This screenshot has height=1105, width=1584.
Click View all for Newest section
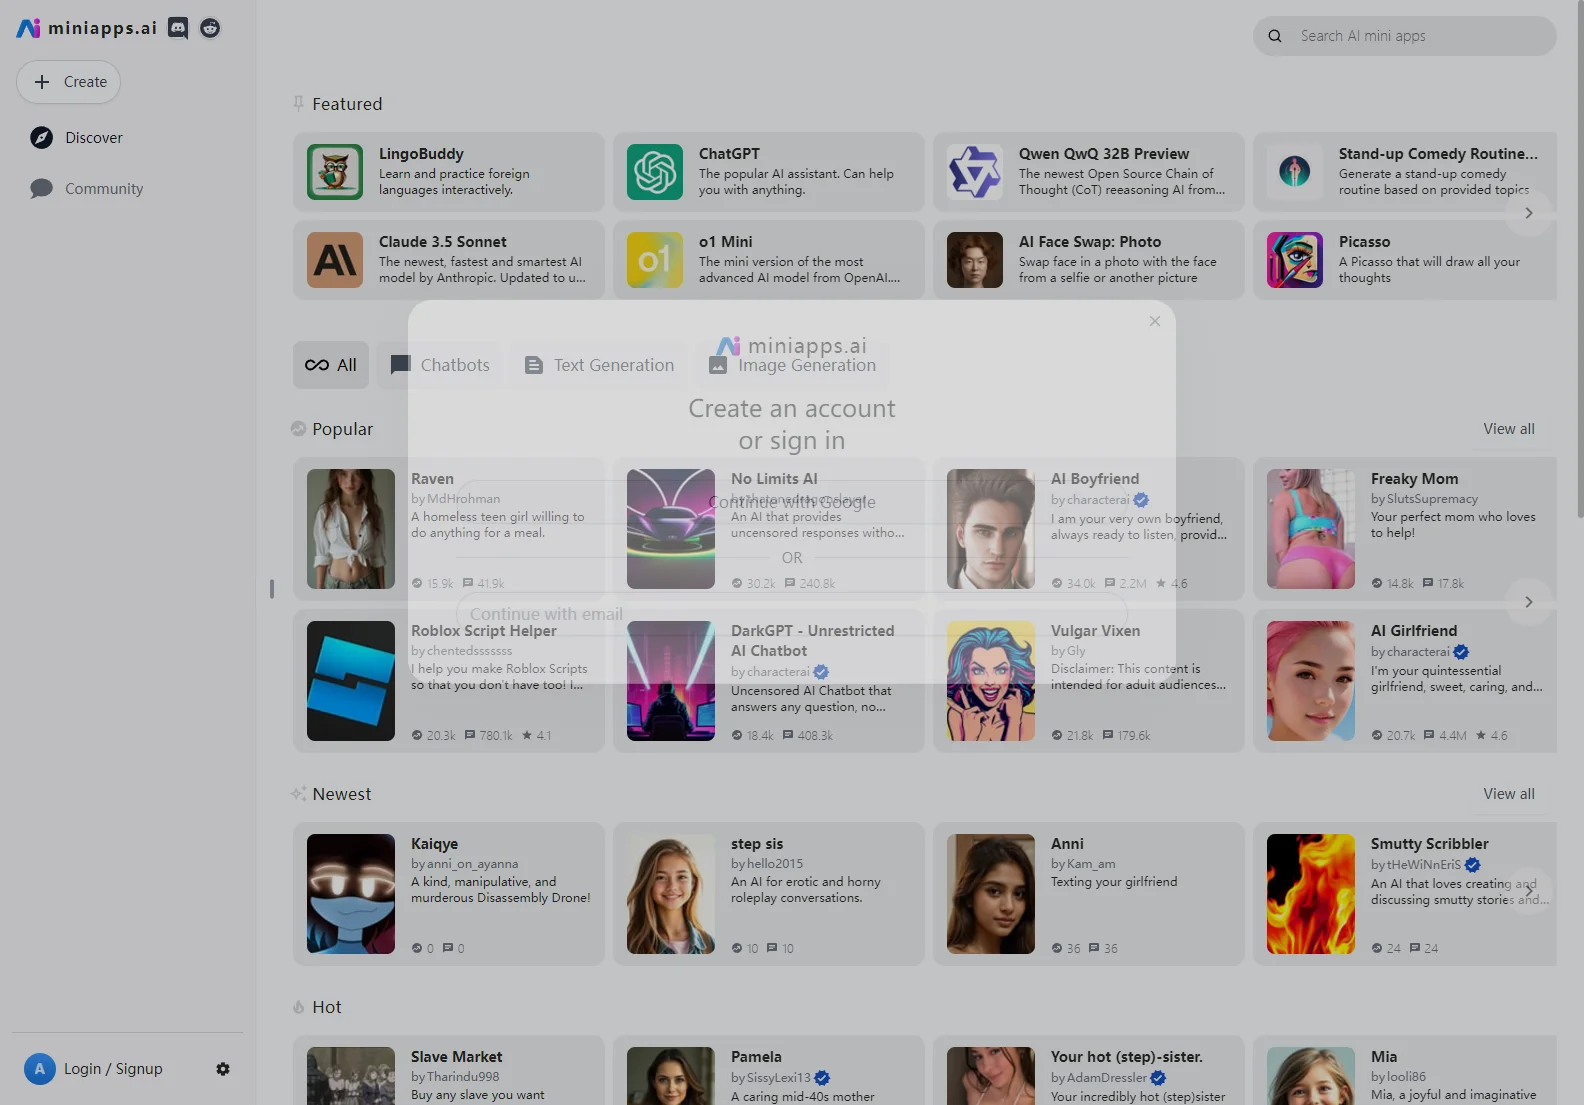[1509, 794]
